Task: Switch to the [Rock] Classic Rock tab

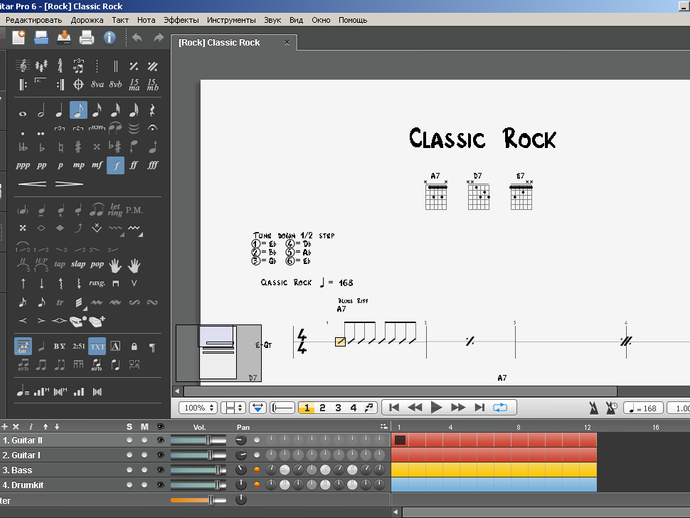Action: pos(219,42)
